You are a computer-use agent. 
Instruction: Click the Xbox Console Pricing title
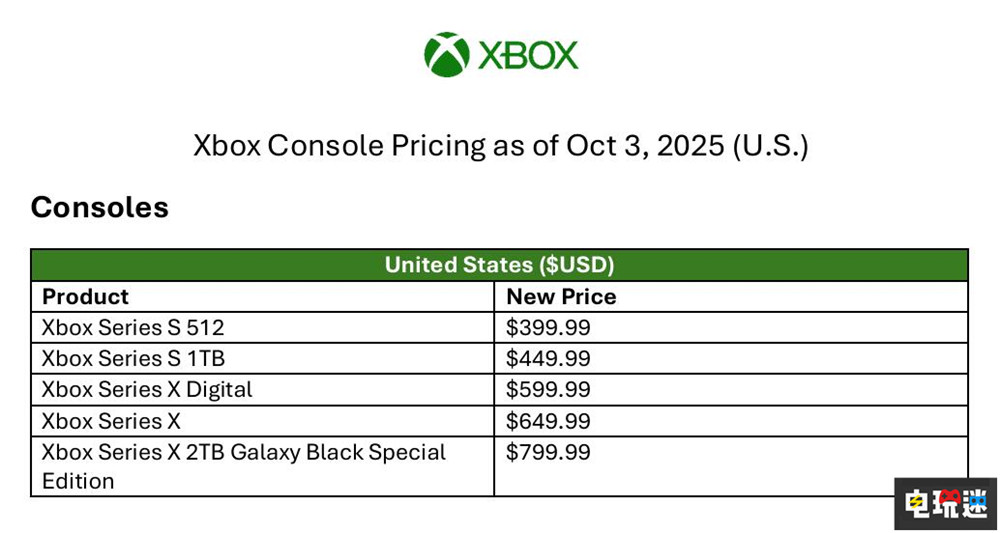tap(499, 146)
